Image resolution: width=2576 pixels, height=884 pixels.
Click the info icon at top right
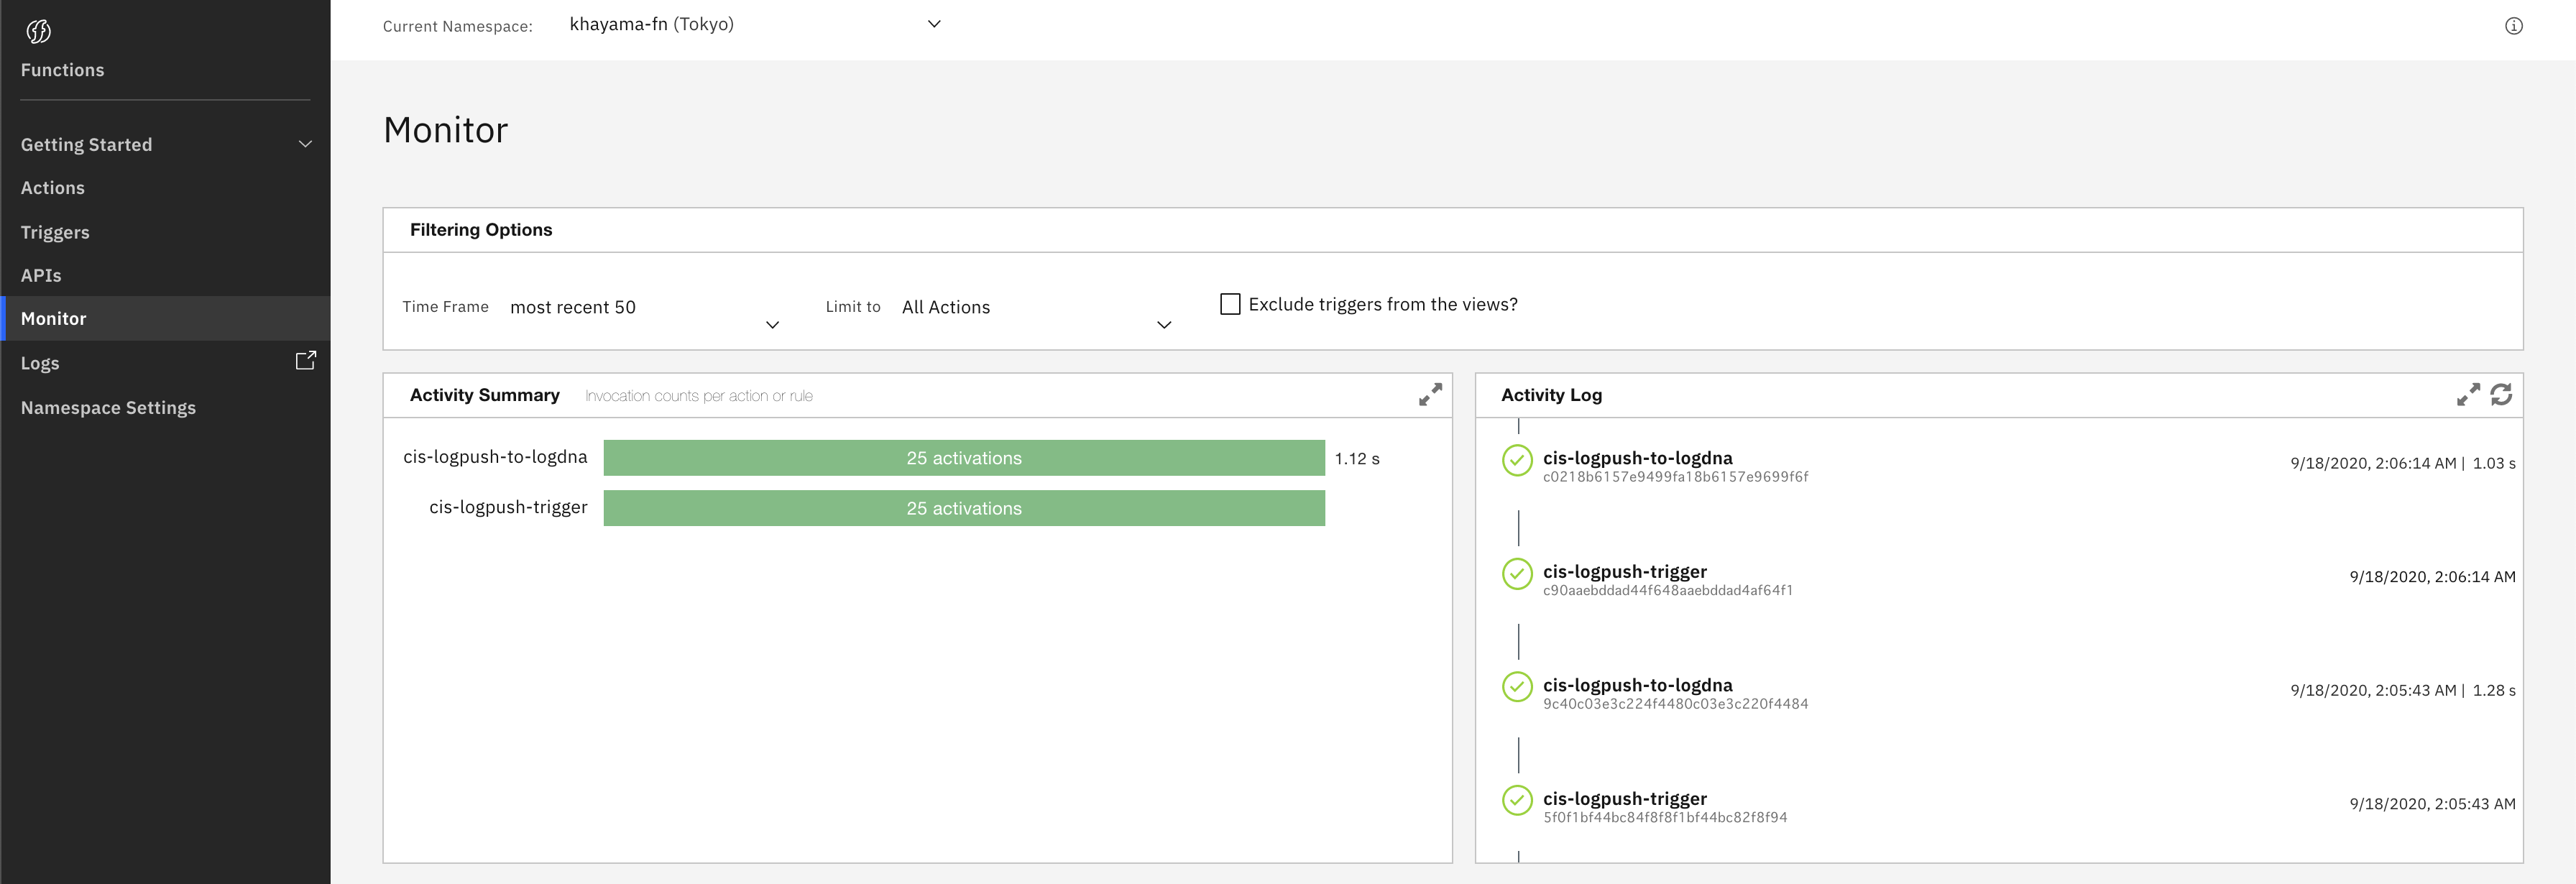tap(2513, 26)
